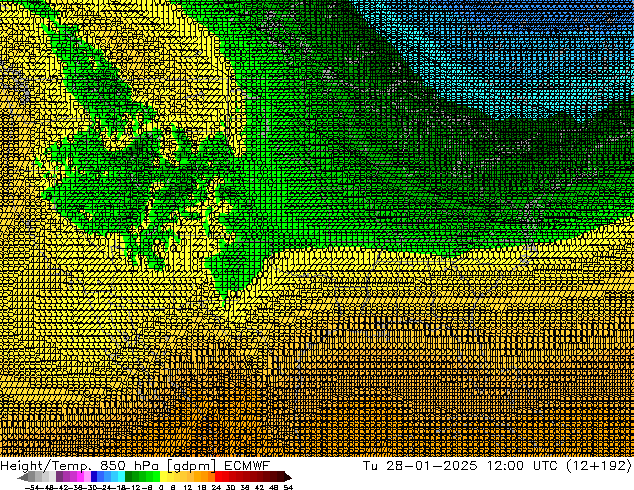Click the red legend swatch above 24
This screenshot has height=490, width=634.
click(218, 477)
